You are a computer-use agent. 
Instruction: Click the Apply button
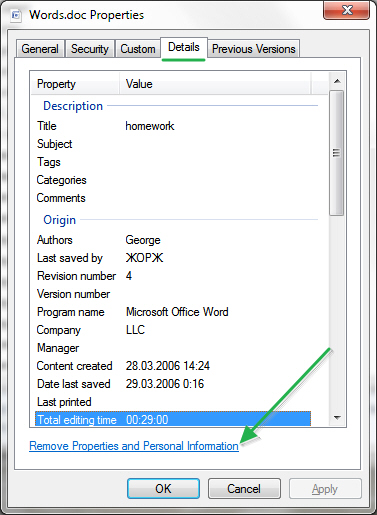pyautogui.click(x=325, y=489)
